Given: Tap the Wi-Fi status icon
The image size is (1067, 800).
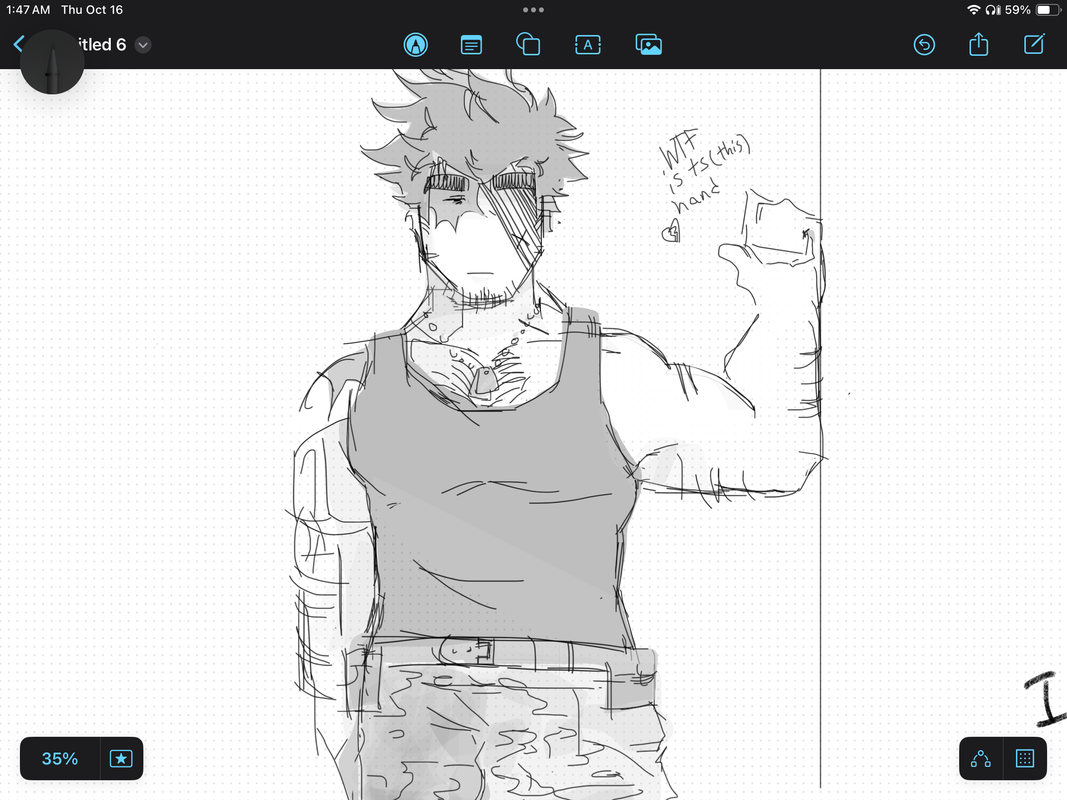Looking at the screenshot, I should coord(974,10).
